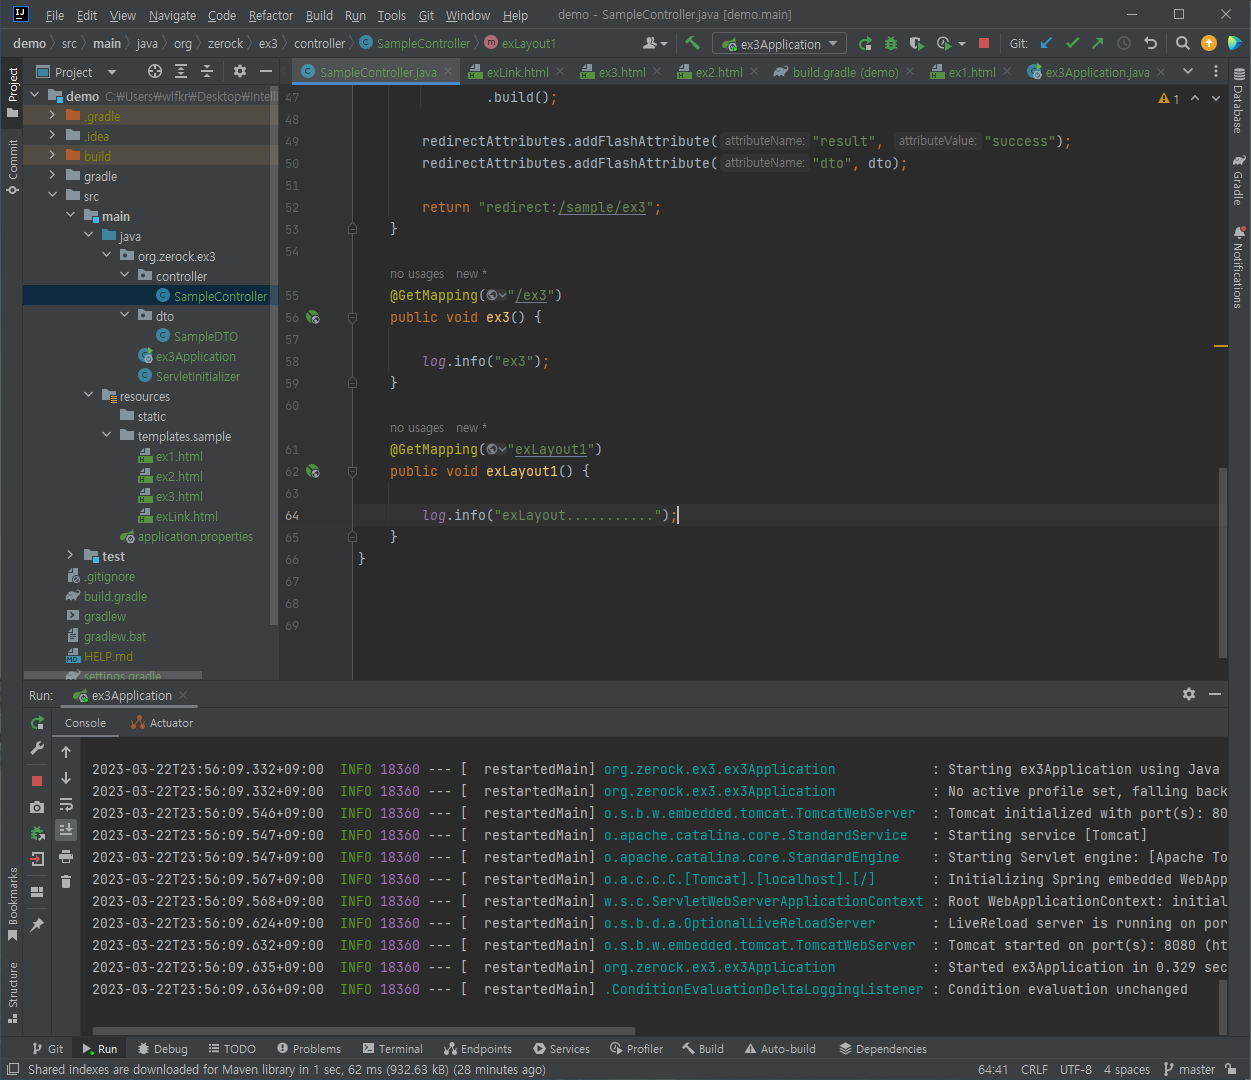Viewport: 1251px width, 1080px height.
Task: Click the run gutter icon beside ex3()
Action: 313,317
